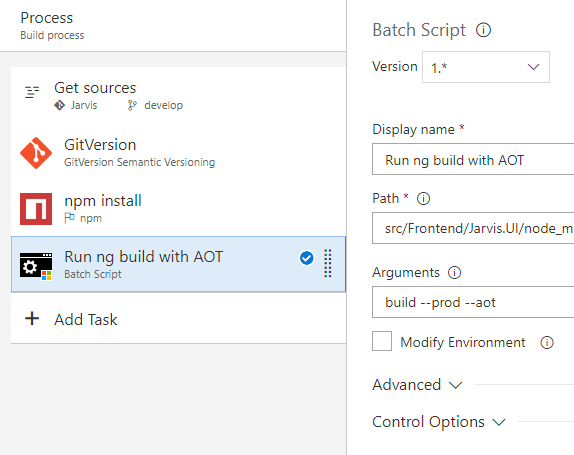Toggle the blue checkmark on Run ng build task
The width and height of the screenshot is (574, 455).
[306, 258]
